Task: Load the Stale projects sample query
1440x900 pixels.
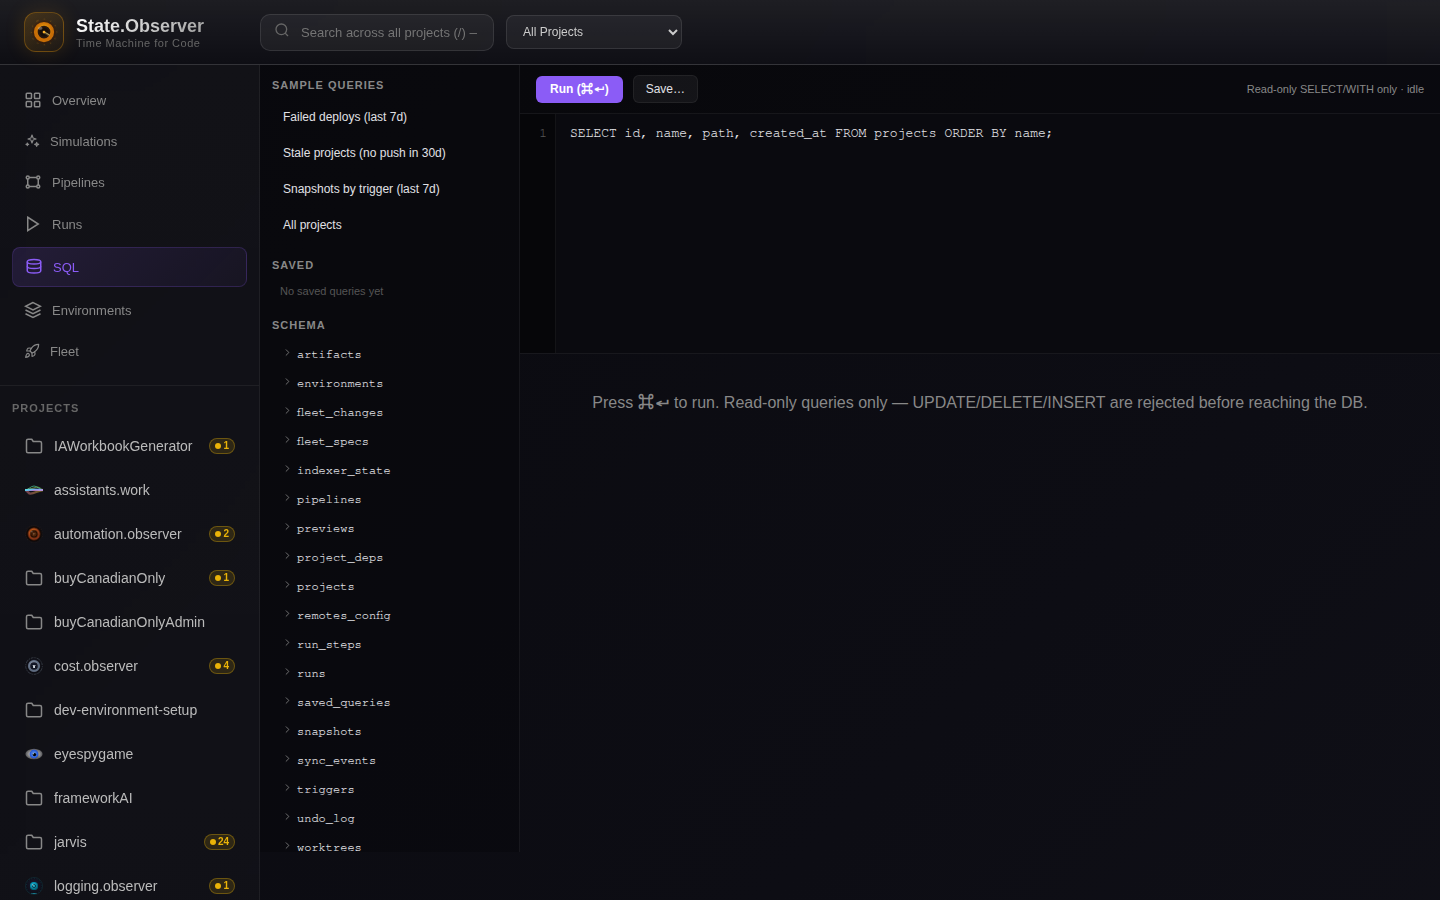Action: 389,153
